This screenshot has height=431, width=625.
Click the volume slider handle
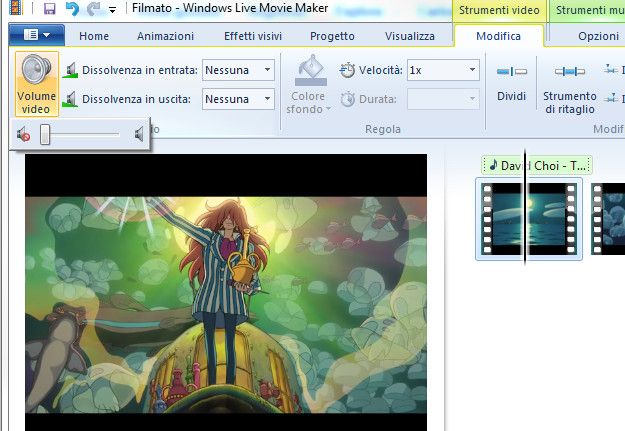(45, 134)
